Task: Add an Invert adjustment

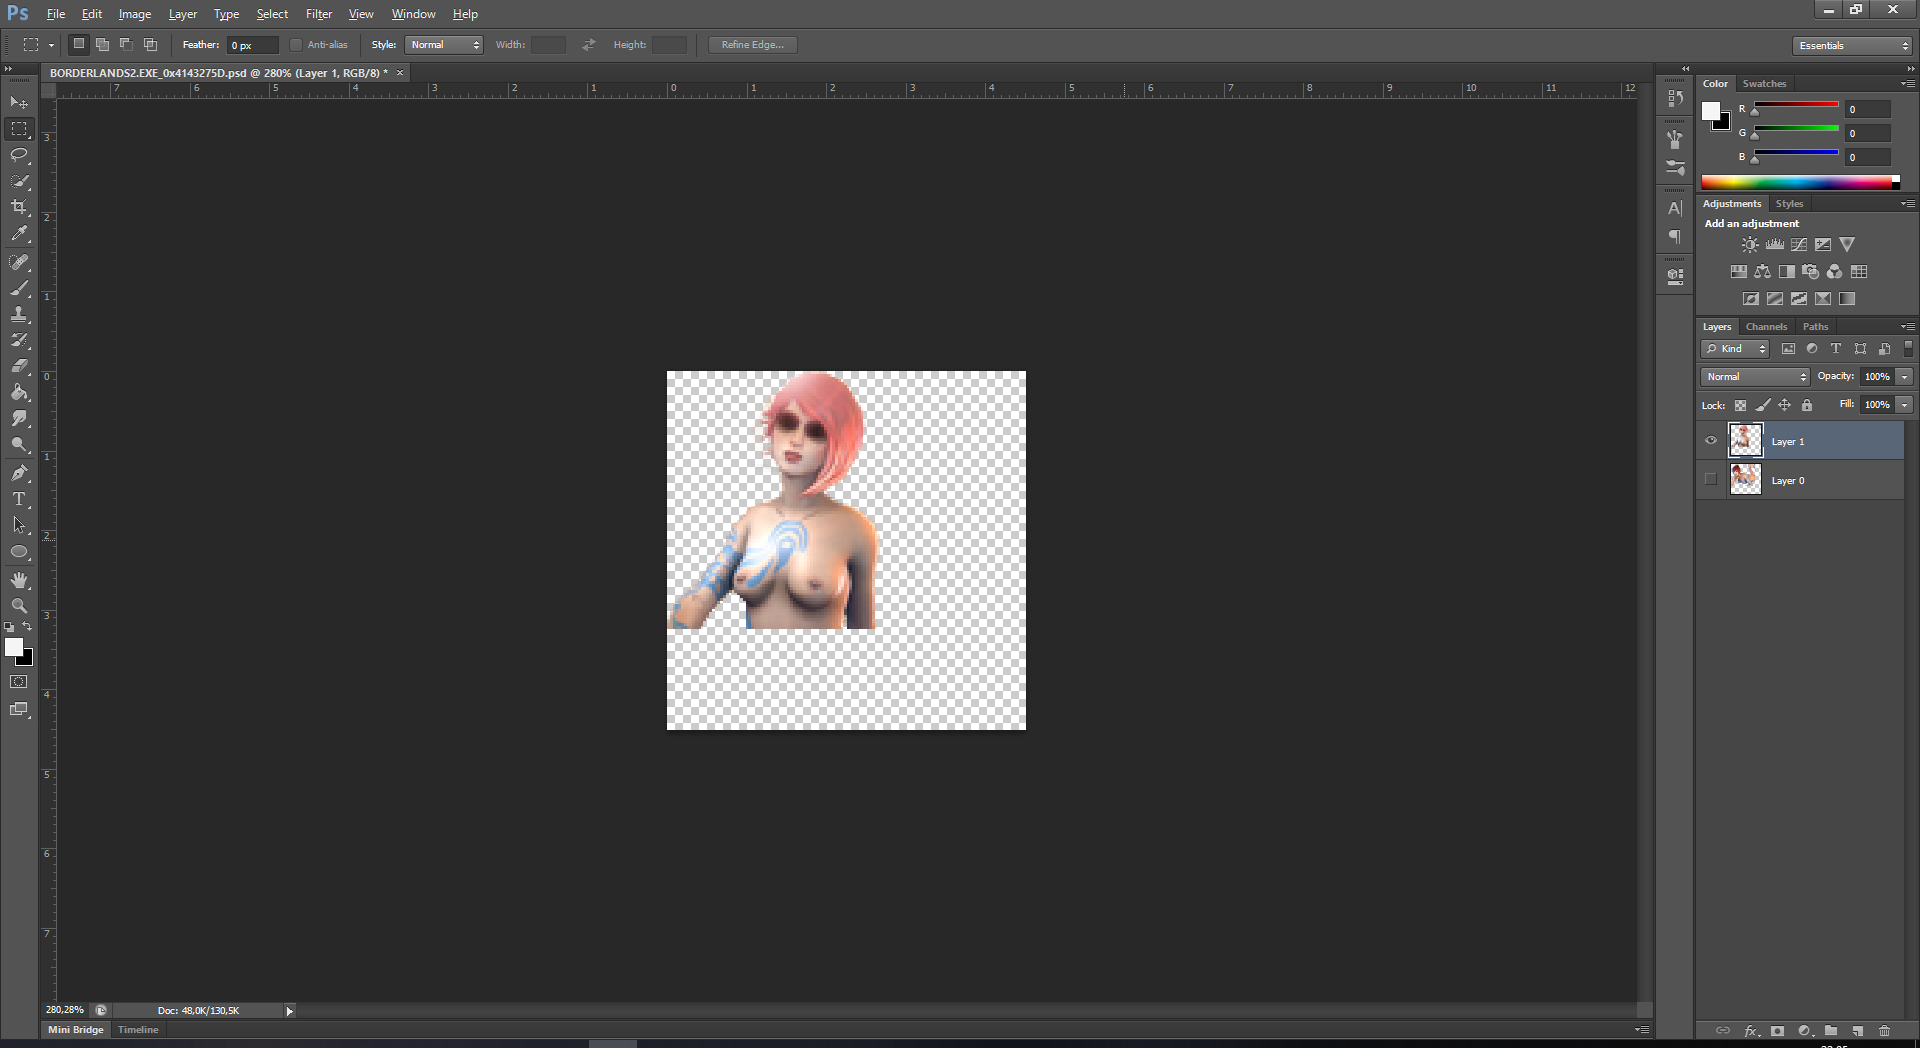Action: click(x=1750, y=299)
